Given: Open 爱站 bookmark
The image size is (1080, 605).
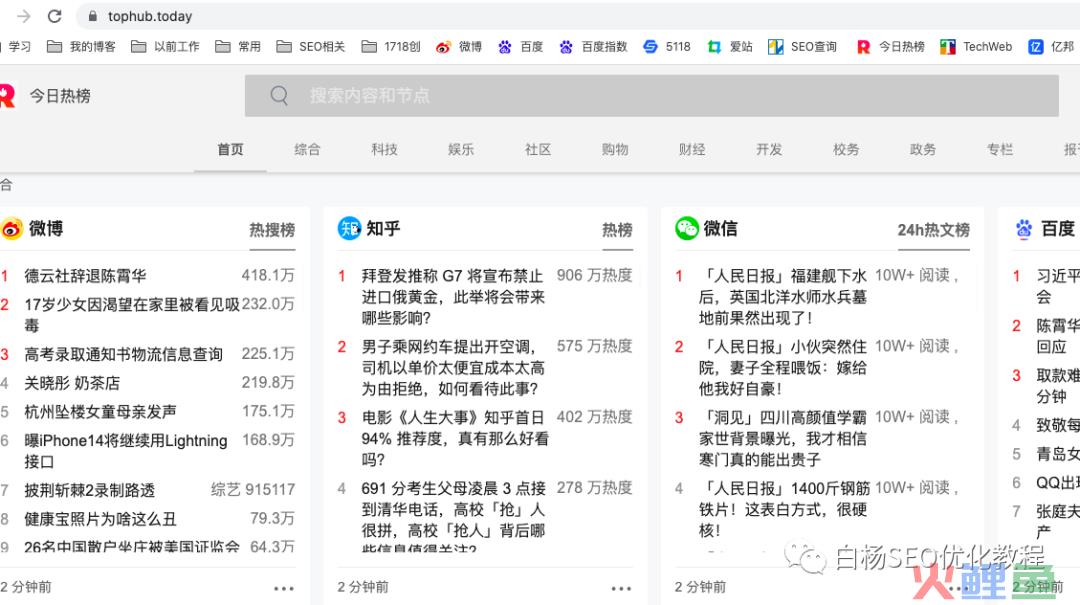Looking at the screenshot, I should pyautogui.click(x=730, y=47).
